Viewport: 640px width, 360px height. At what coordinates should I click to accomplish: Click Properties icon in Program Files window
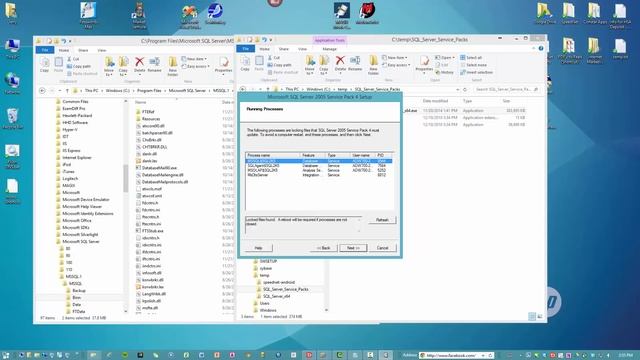[223, 62]
